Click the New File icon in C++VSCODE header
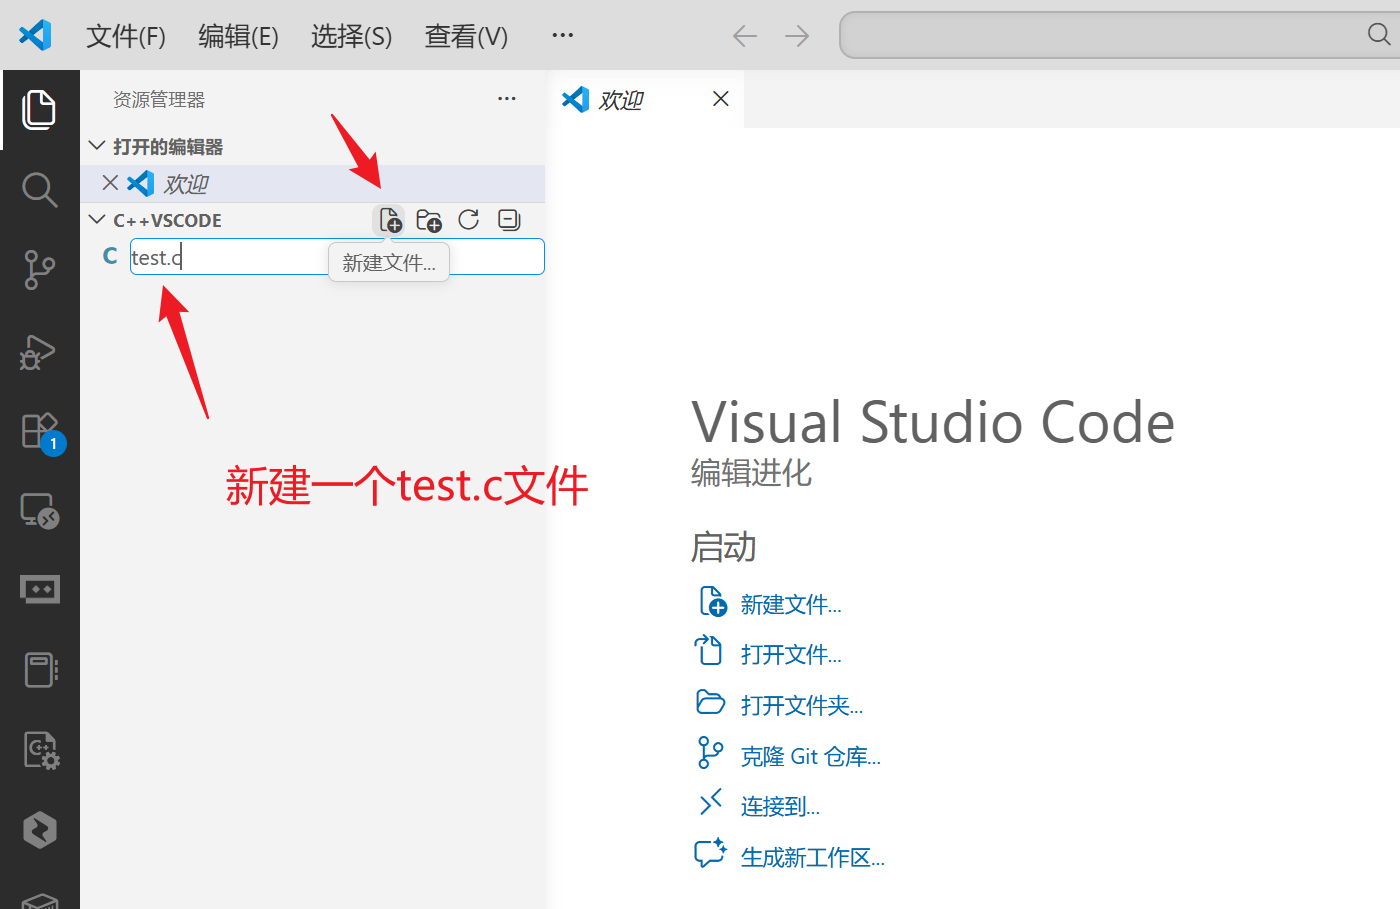Viewport: 1400px width, 909px height. 390,220
